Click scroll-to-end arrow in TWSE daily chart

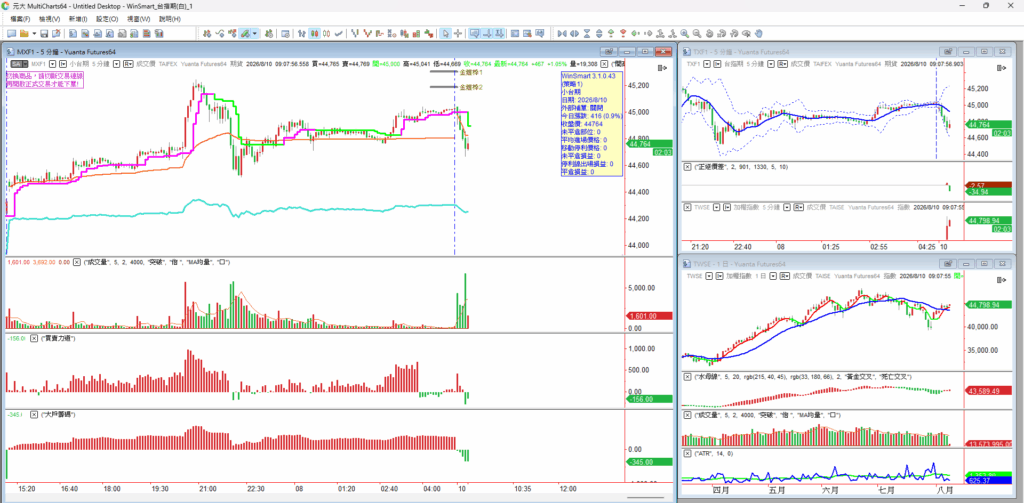[1000, 280]
